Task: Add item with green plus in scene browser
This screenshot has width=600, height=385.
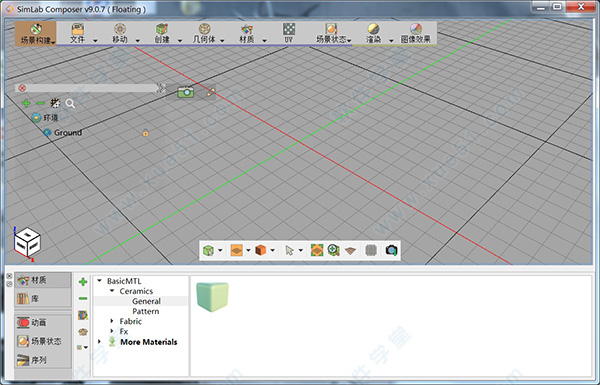Action: (x=26, y=103)
